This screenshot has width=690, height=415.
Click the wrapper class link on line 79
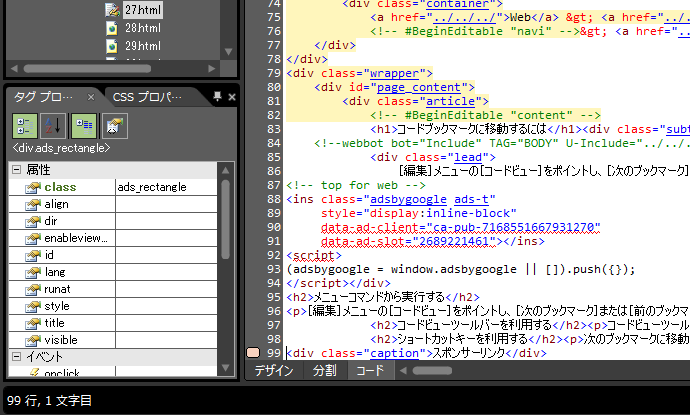[394, 73]
